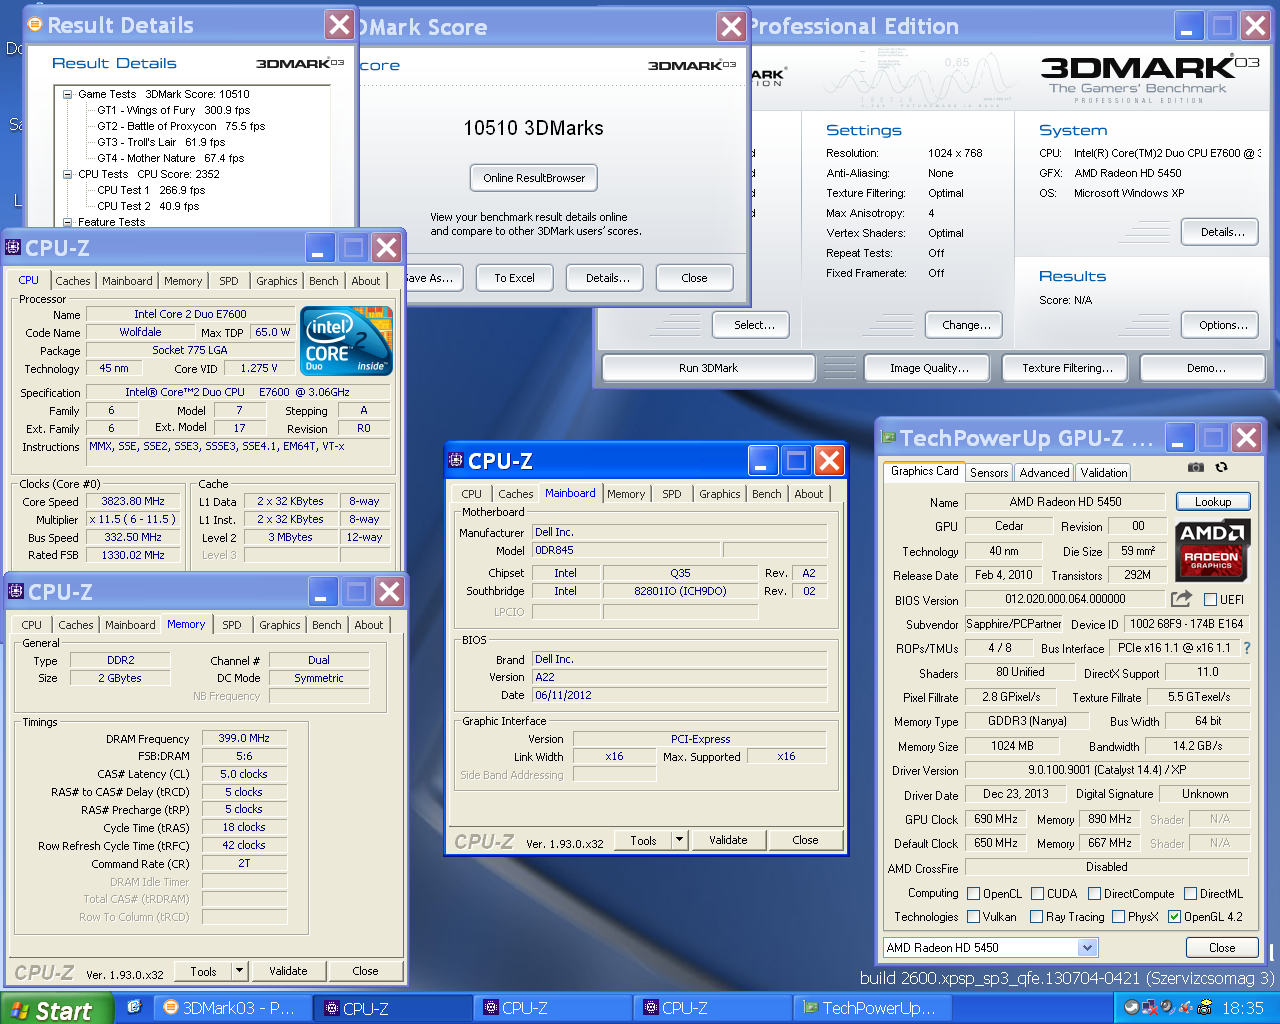The height and width of the screenshot is (1024, 1280).
Task: Click the To Excel button
Action: click(x=514, y=278)
